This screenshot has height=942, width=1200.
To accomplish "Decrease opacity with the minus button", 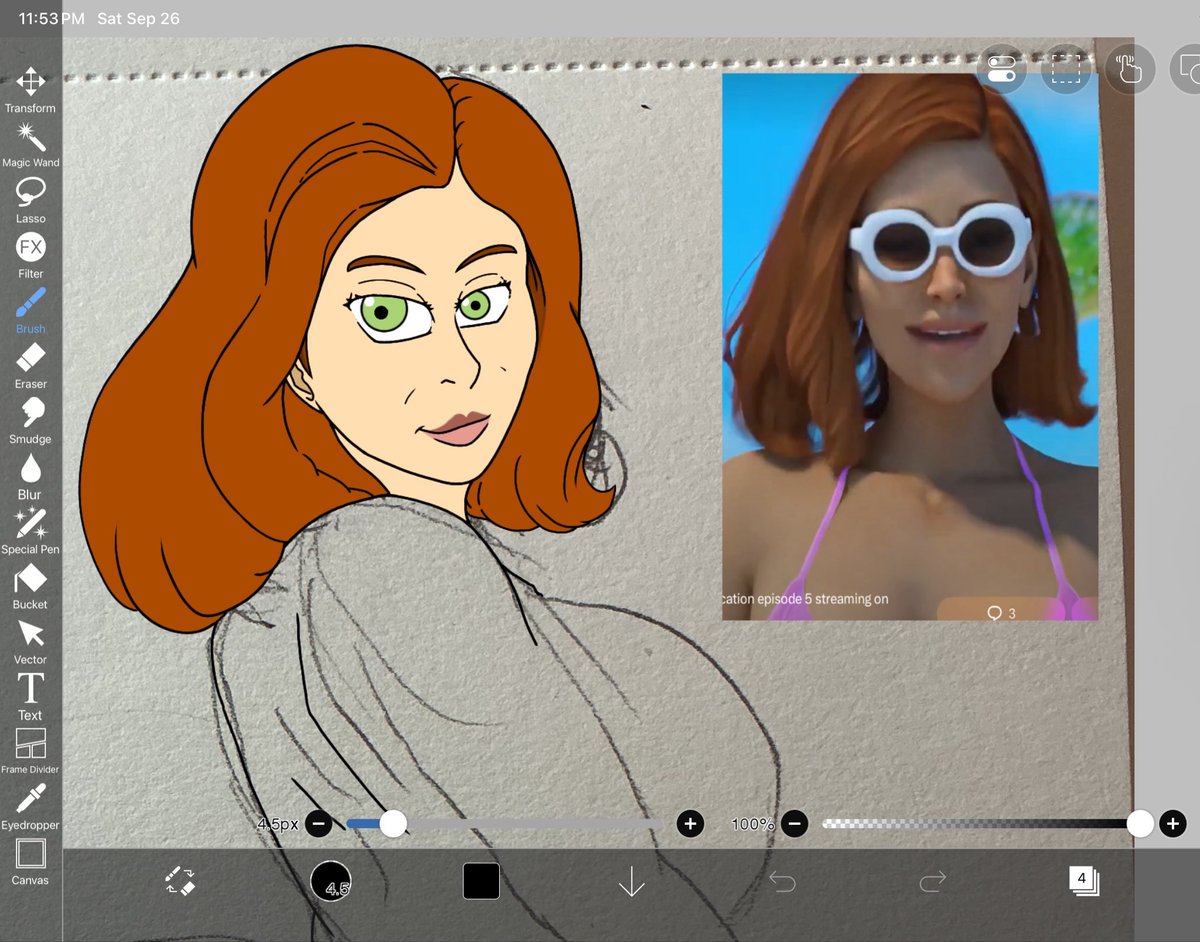I will (x=795, y=824).
